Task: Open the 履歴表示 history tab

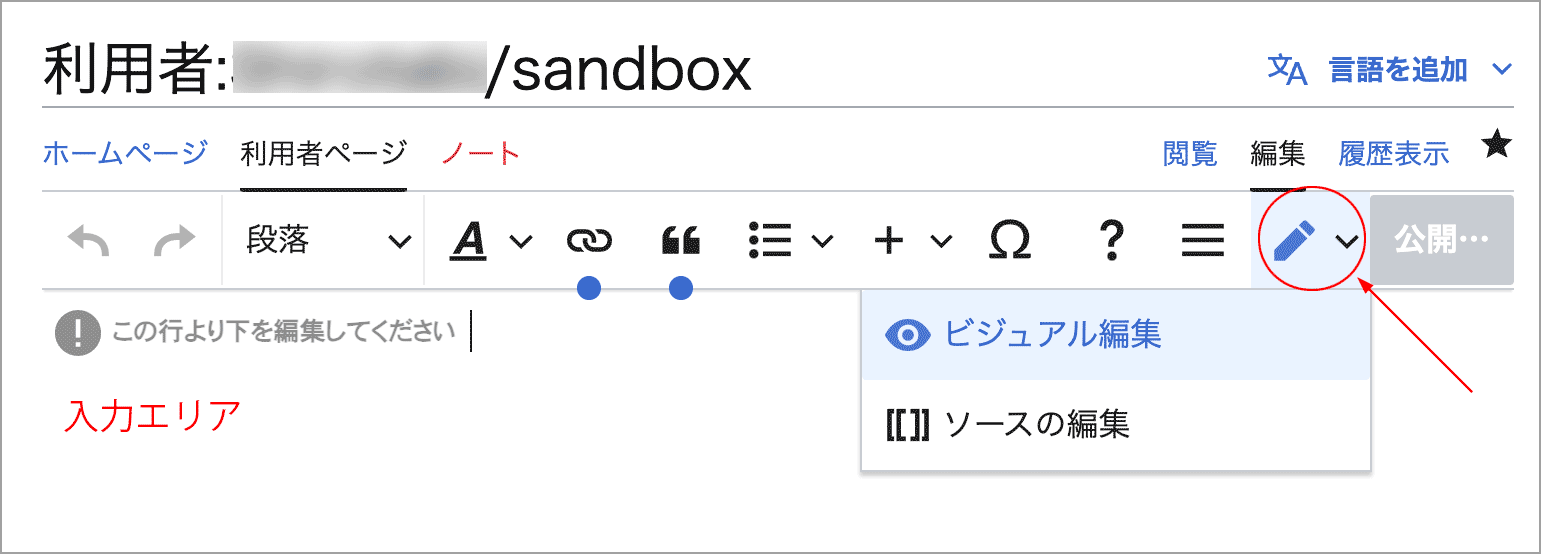Action: [1393, 154]
